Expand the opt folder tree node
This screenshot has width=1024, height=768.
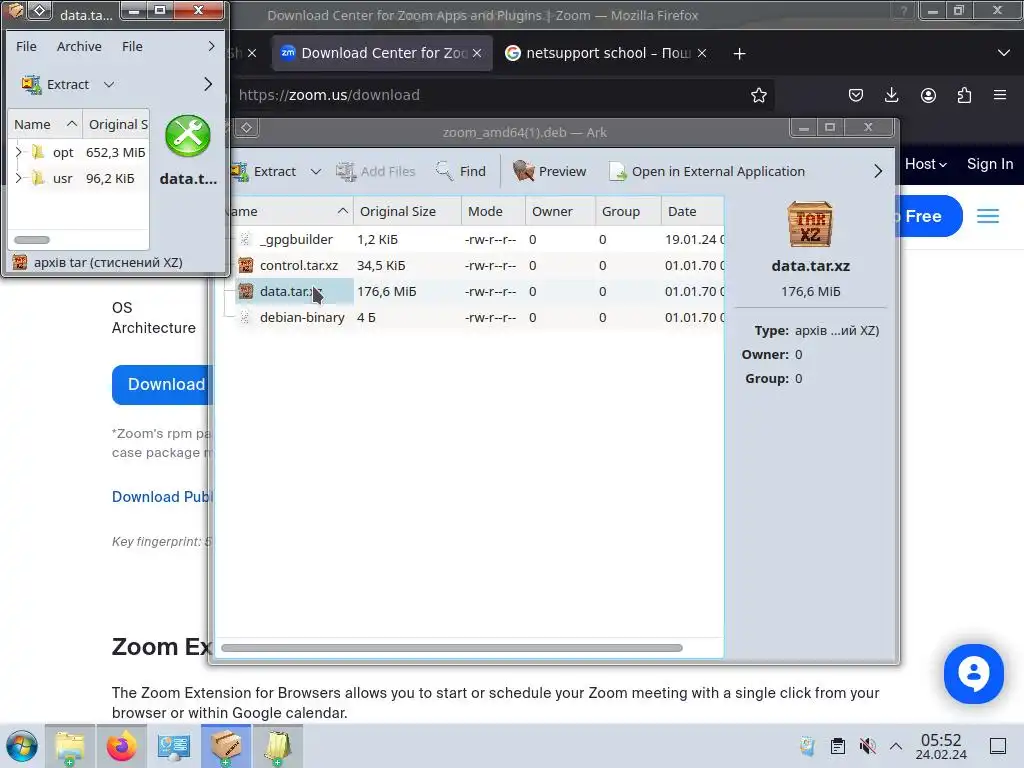(x=18, y=152)
